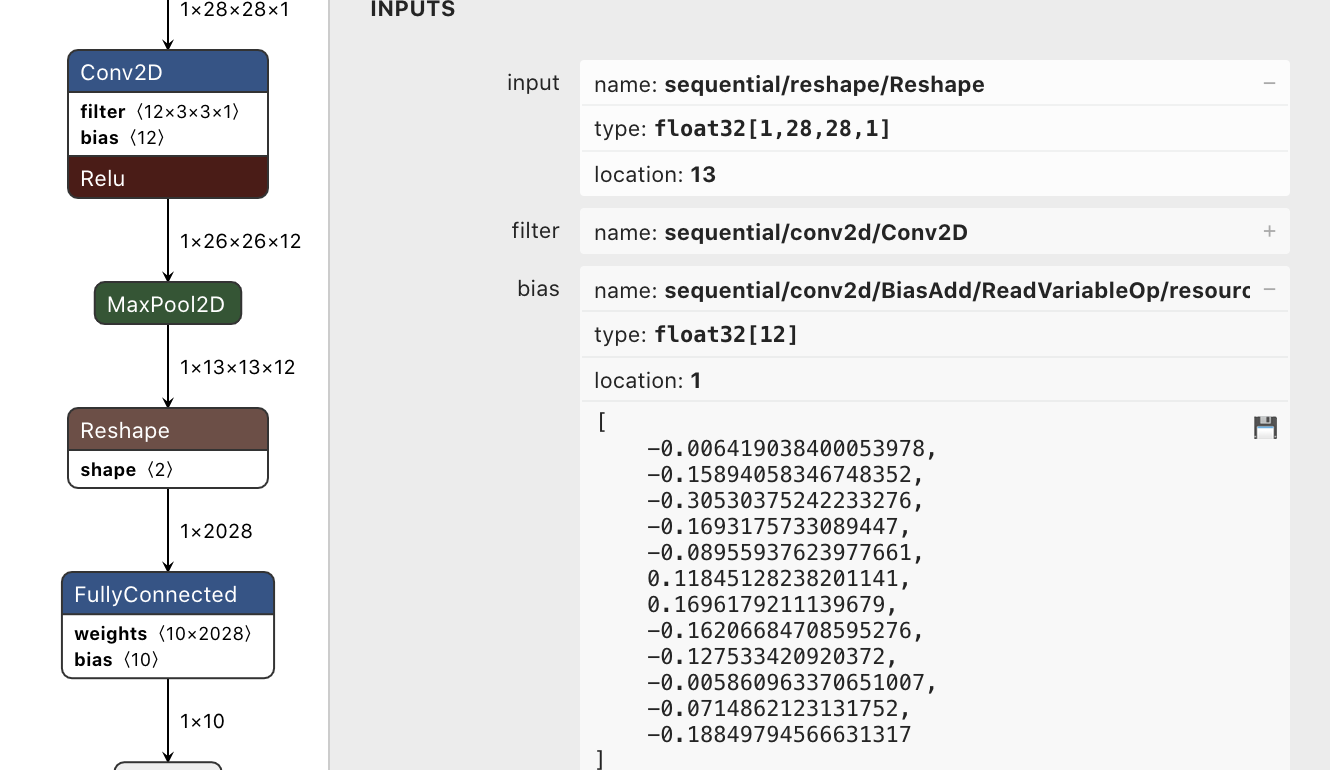
Task: Collapse the bias tensor details
Action: click(x=1269, y=289)
